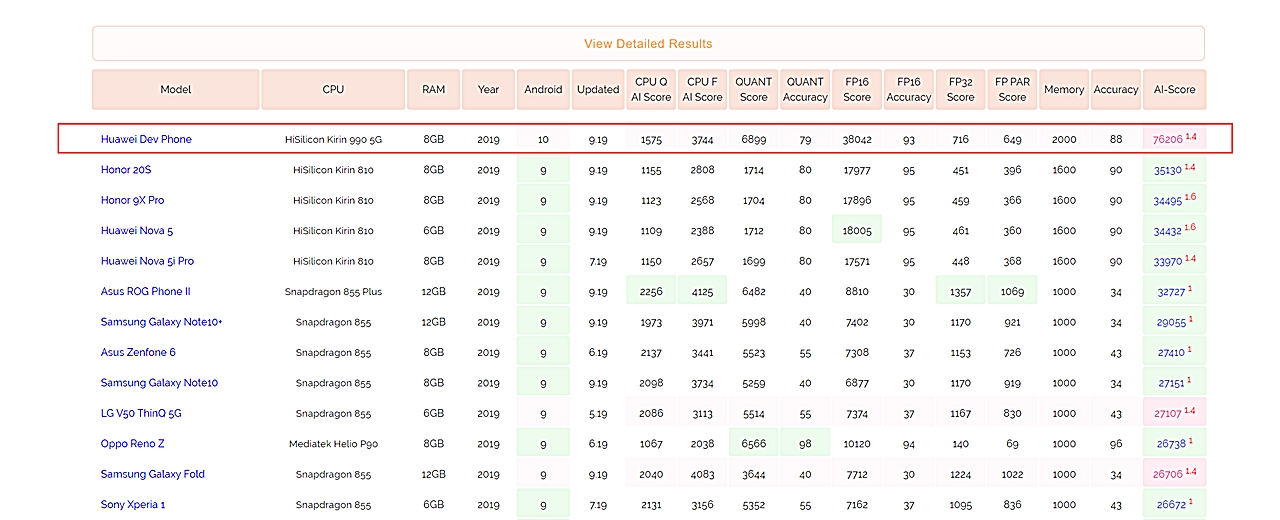Click the Snapdragon 855 Plus cell
The width and height of the screenshot is (1280, 520).
tap(333, 292)
